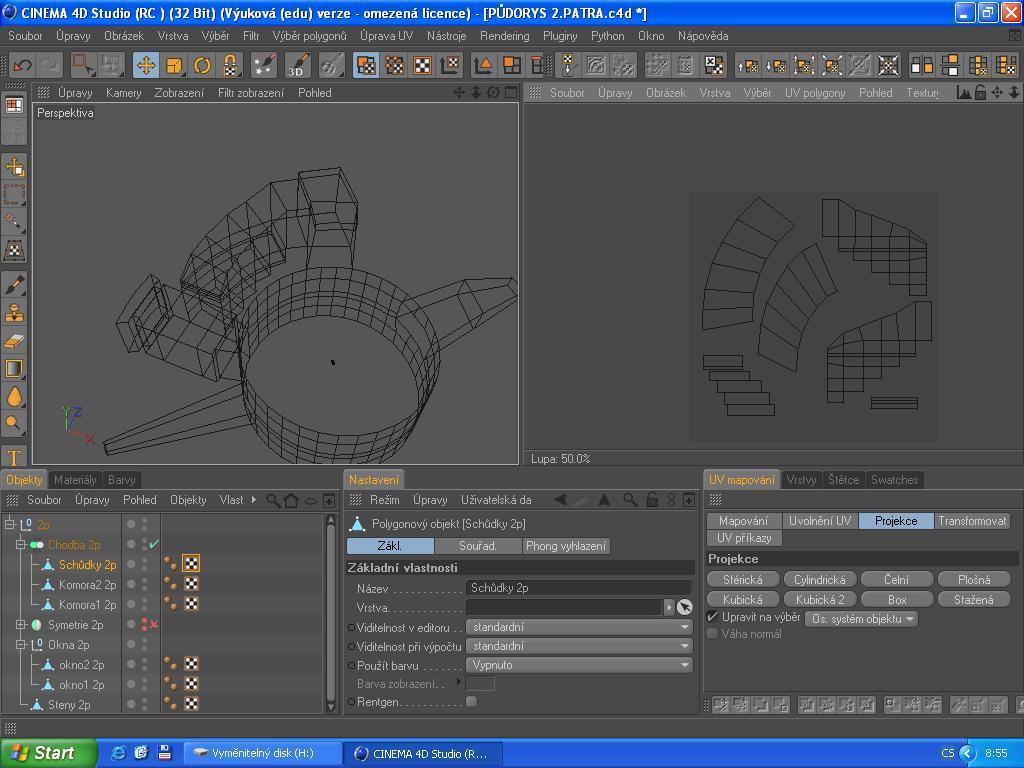Screen dimensions: 1024x768
Task: Pick the magnifier zoom tool in left toolbar
Action: click(x=14, y=423)
